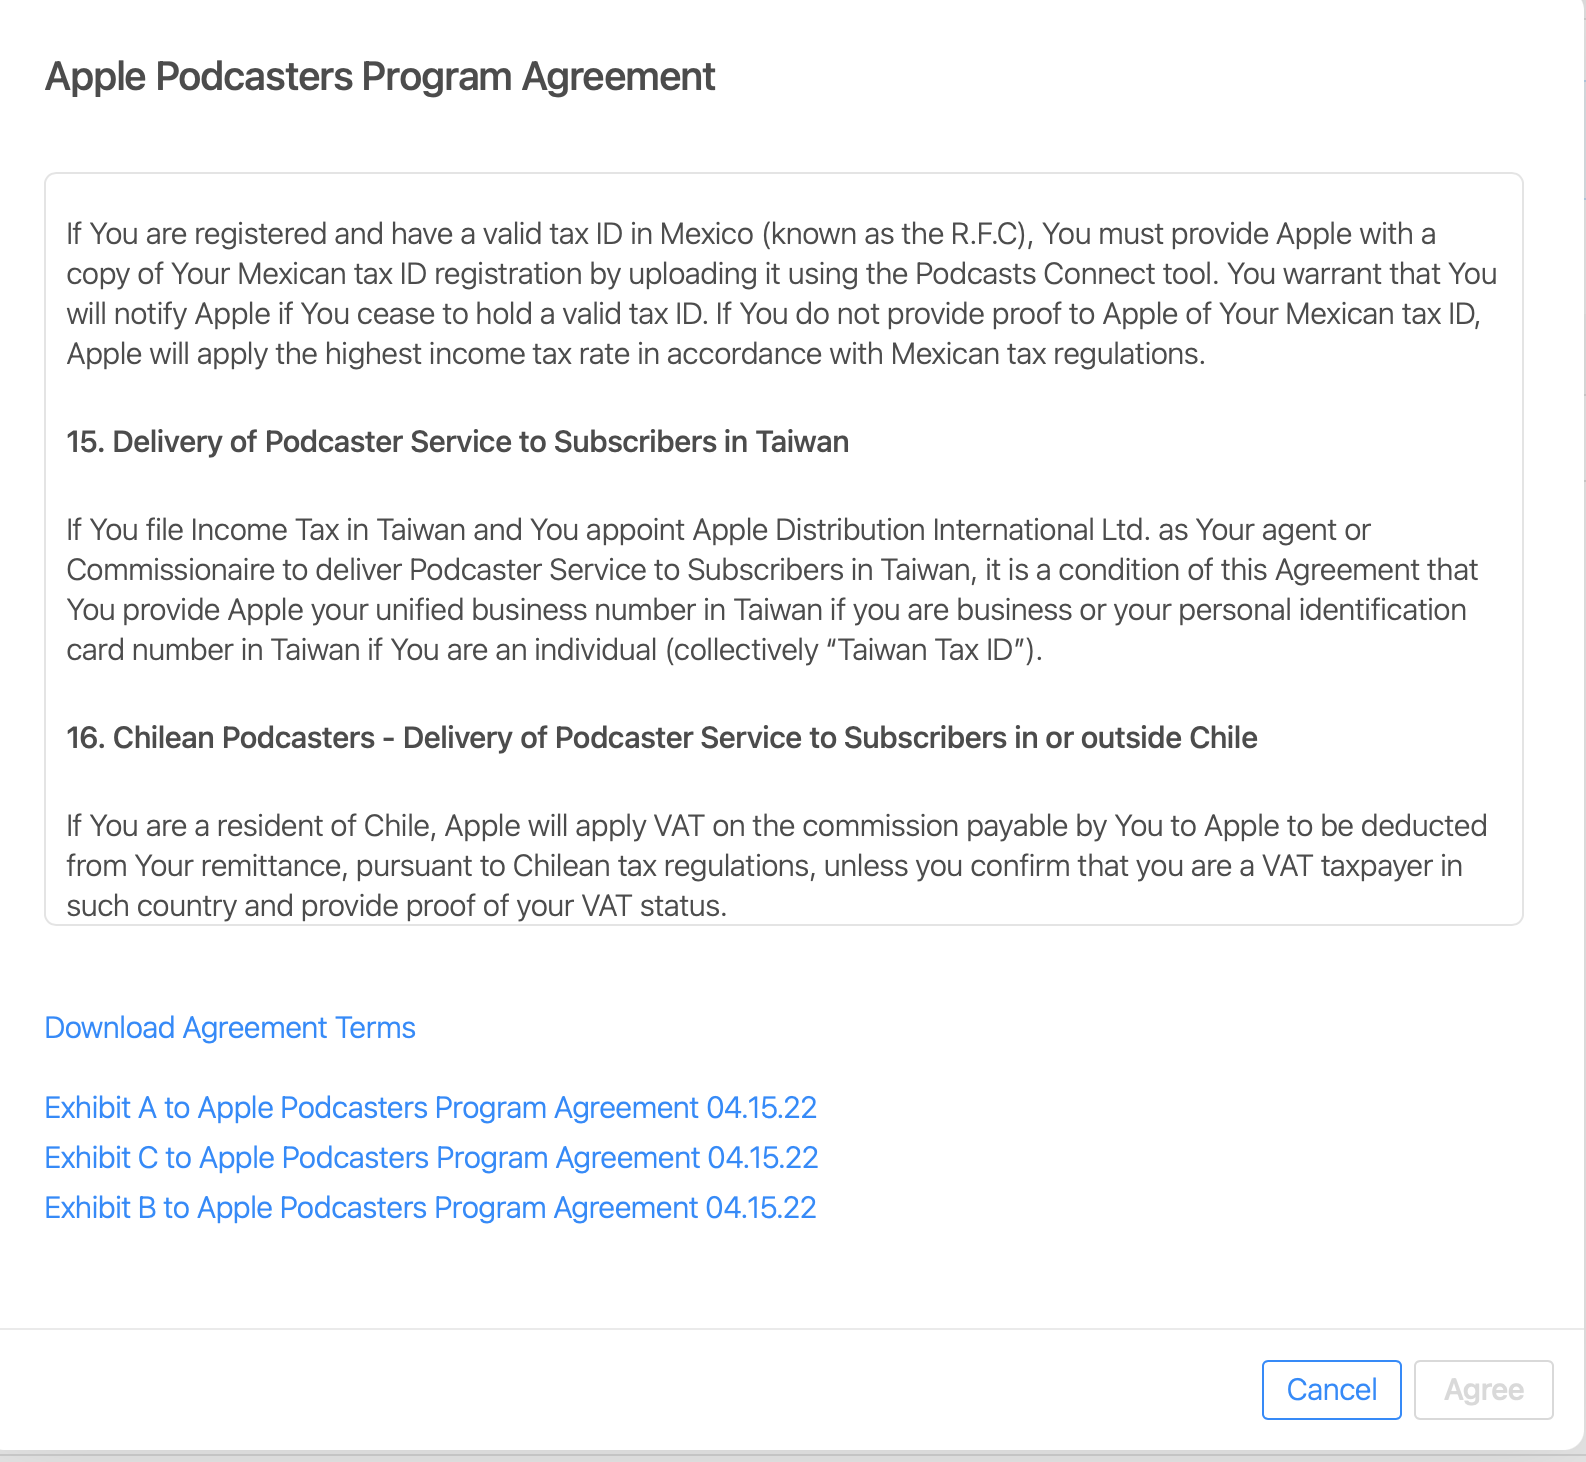
Task: Open Exhibit C to Apple Podcasters Agreement
Action: pos(432,1158)
